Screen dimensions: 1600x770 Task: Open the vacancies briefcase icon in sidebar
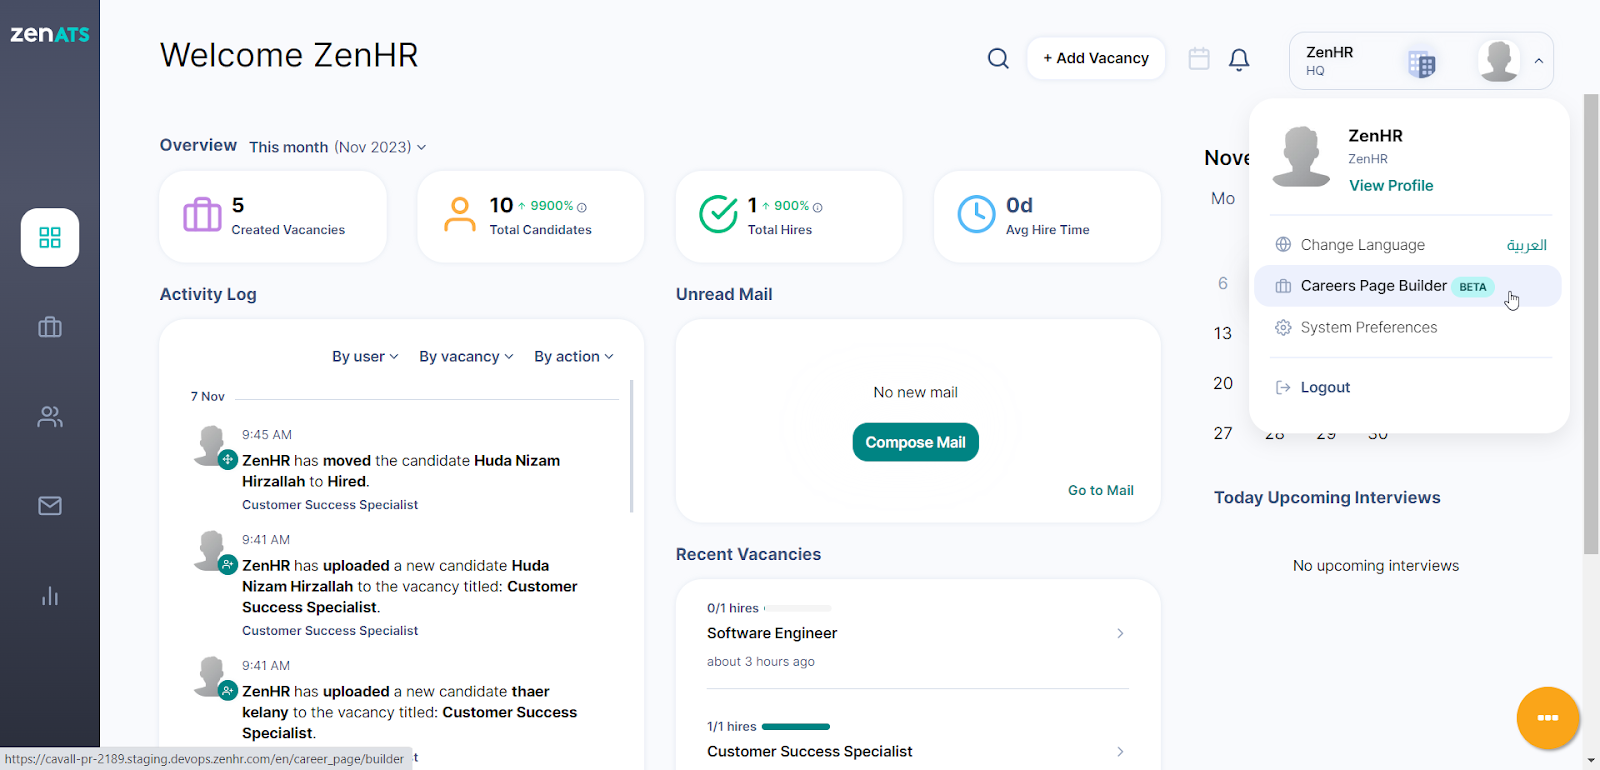coord(50,327)
